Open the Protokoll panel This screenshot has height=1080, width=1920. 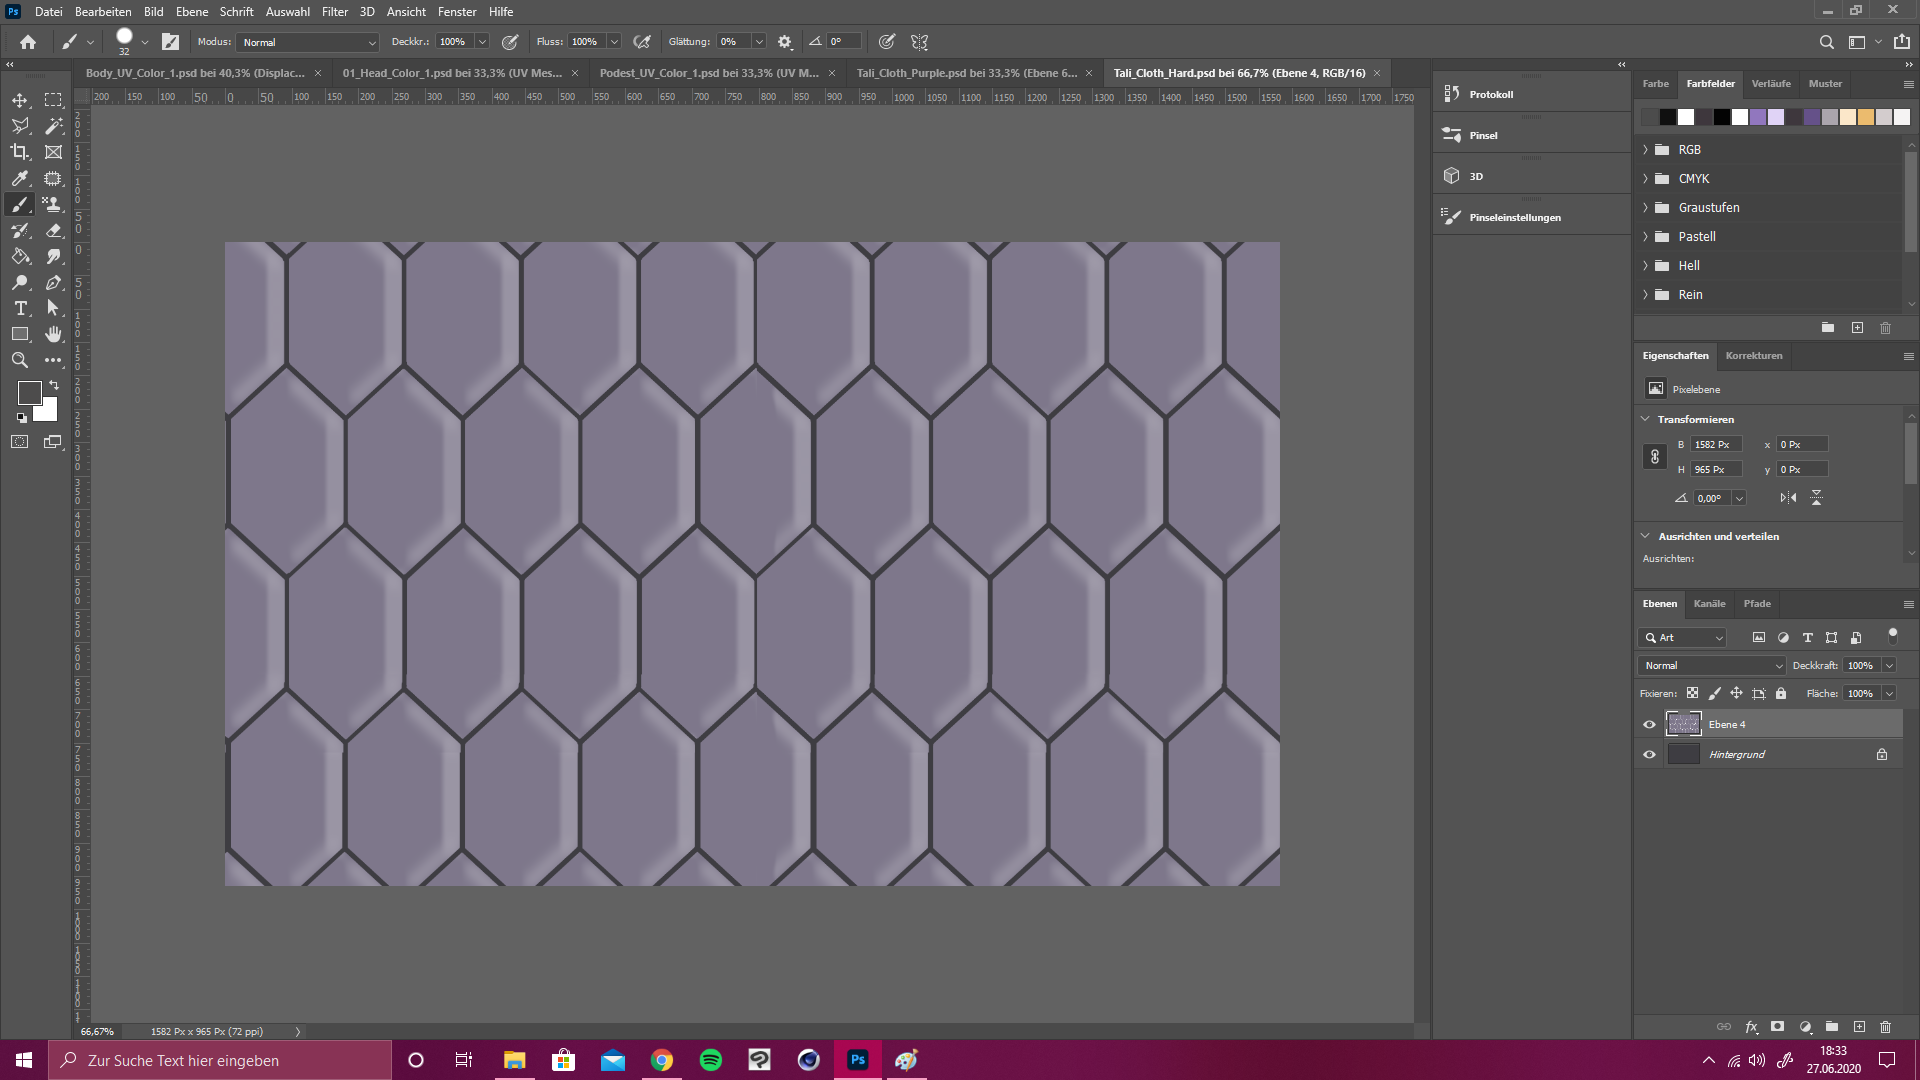(1490, 94)
